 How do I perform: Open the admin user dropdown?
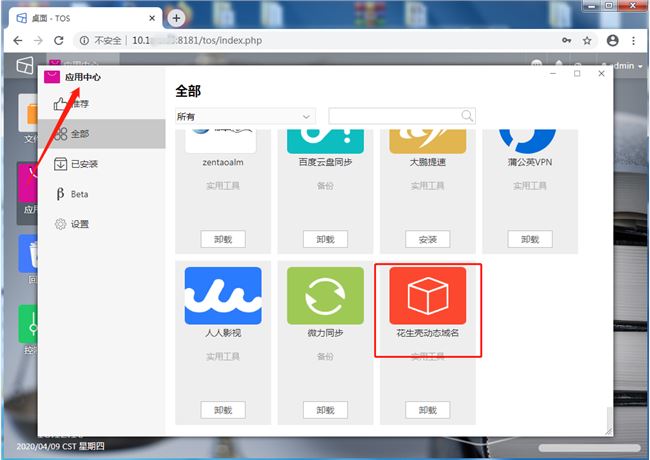621,66
